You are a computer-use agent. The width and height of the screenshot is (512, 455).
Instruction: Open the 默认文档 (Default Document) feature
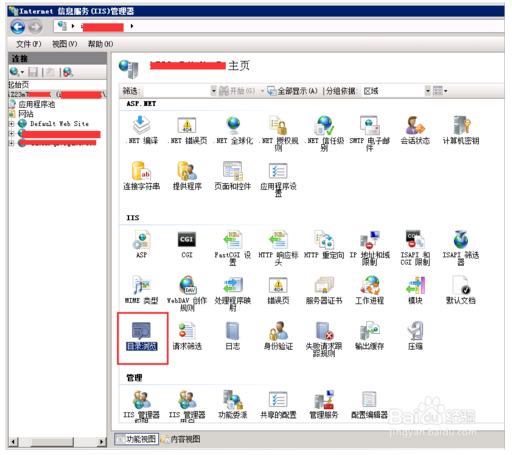click(461, 290)
